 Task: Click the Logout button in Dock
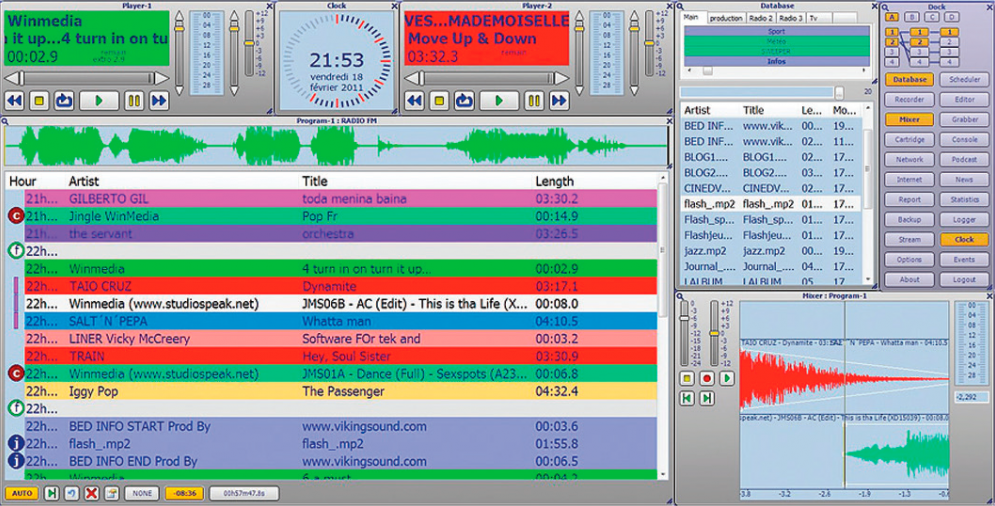[x=964, y=279]
